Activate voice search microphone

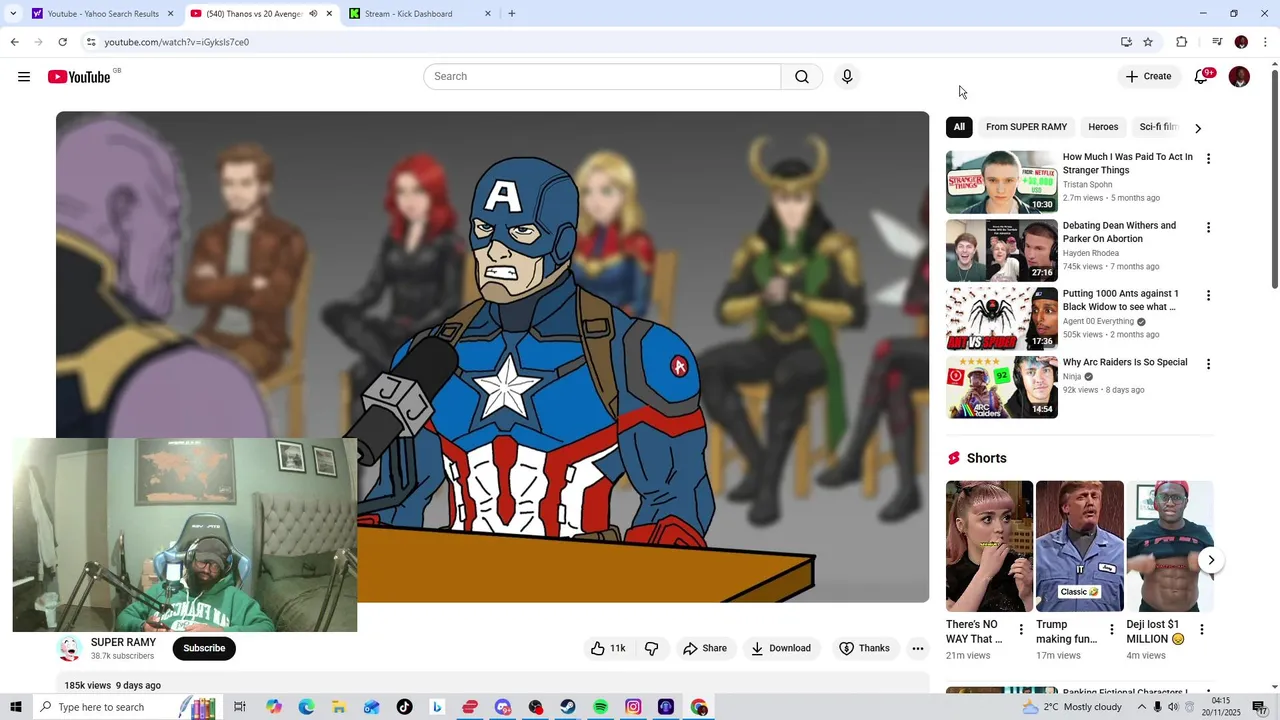tap(847, 77)
